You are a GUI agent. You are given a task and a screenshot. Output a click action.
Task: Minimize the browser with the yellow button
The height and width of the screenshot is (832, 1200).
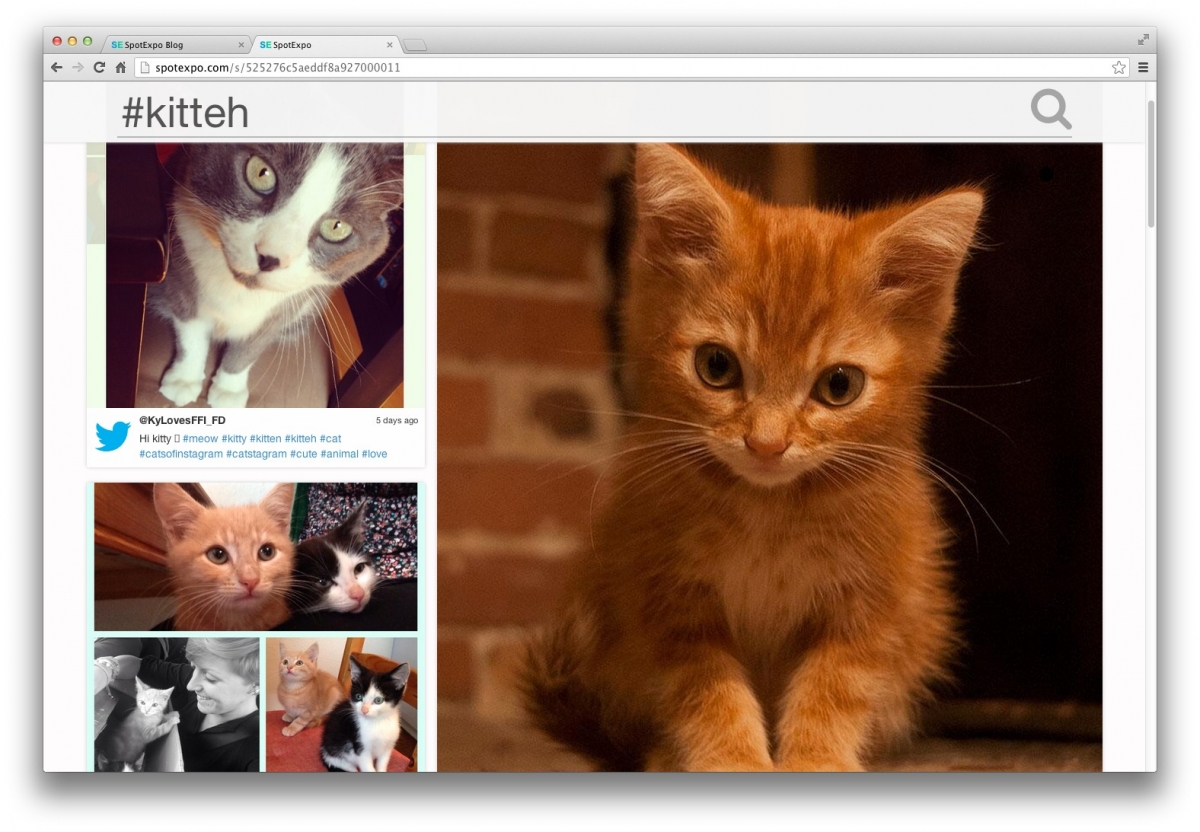72,41
